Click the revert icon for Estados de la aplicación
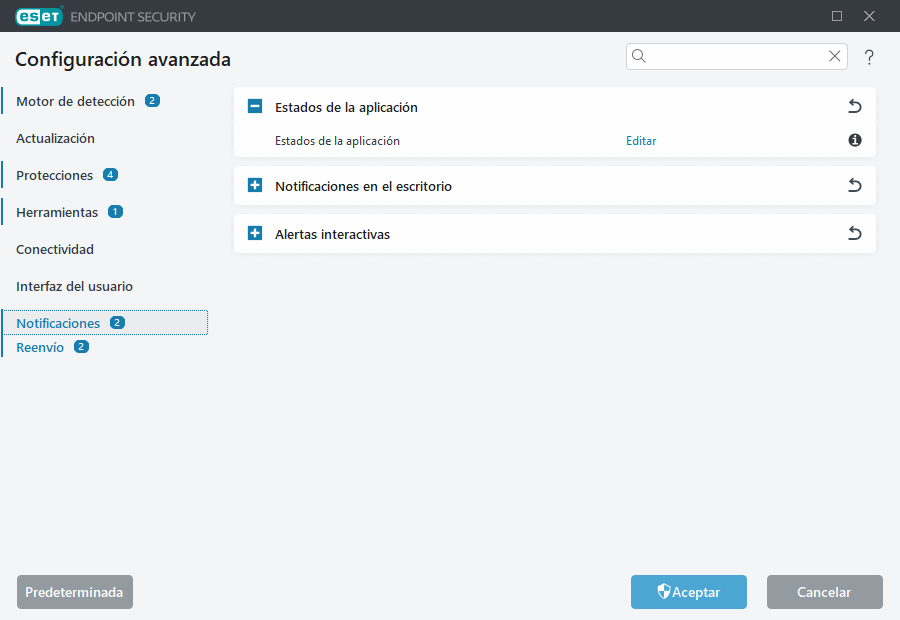The image size is (900, 620). [854, 106]
